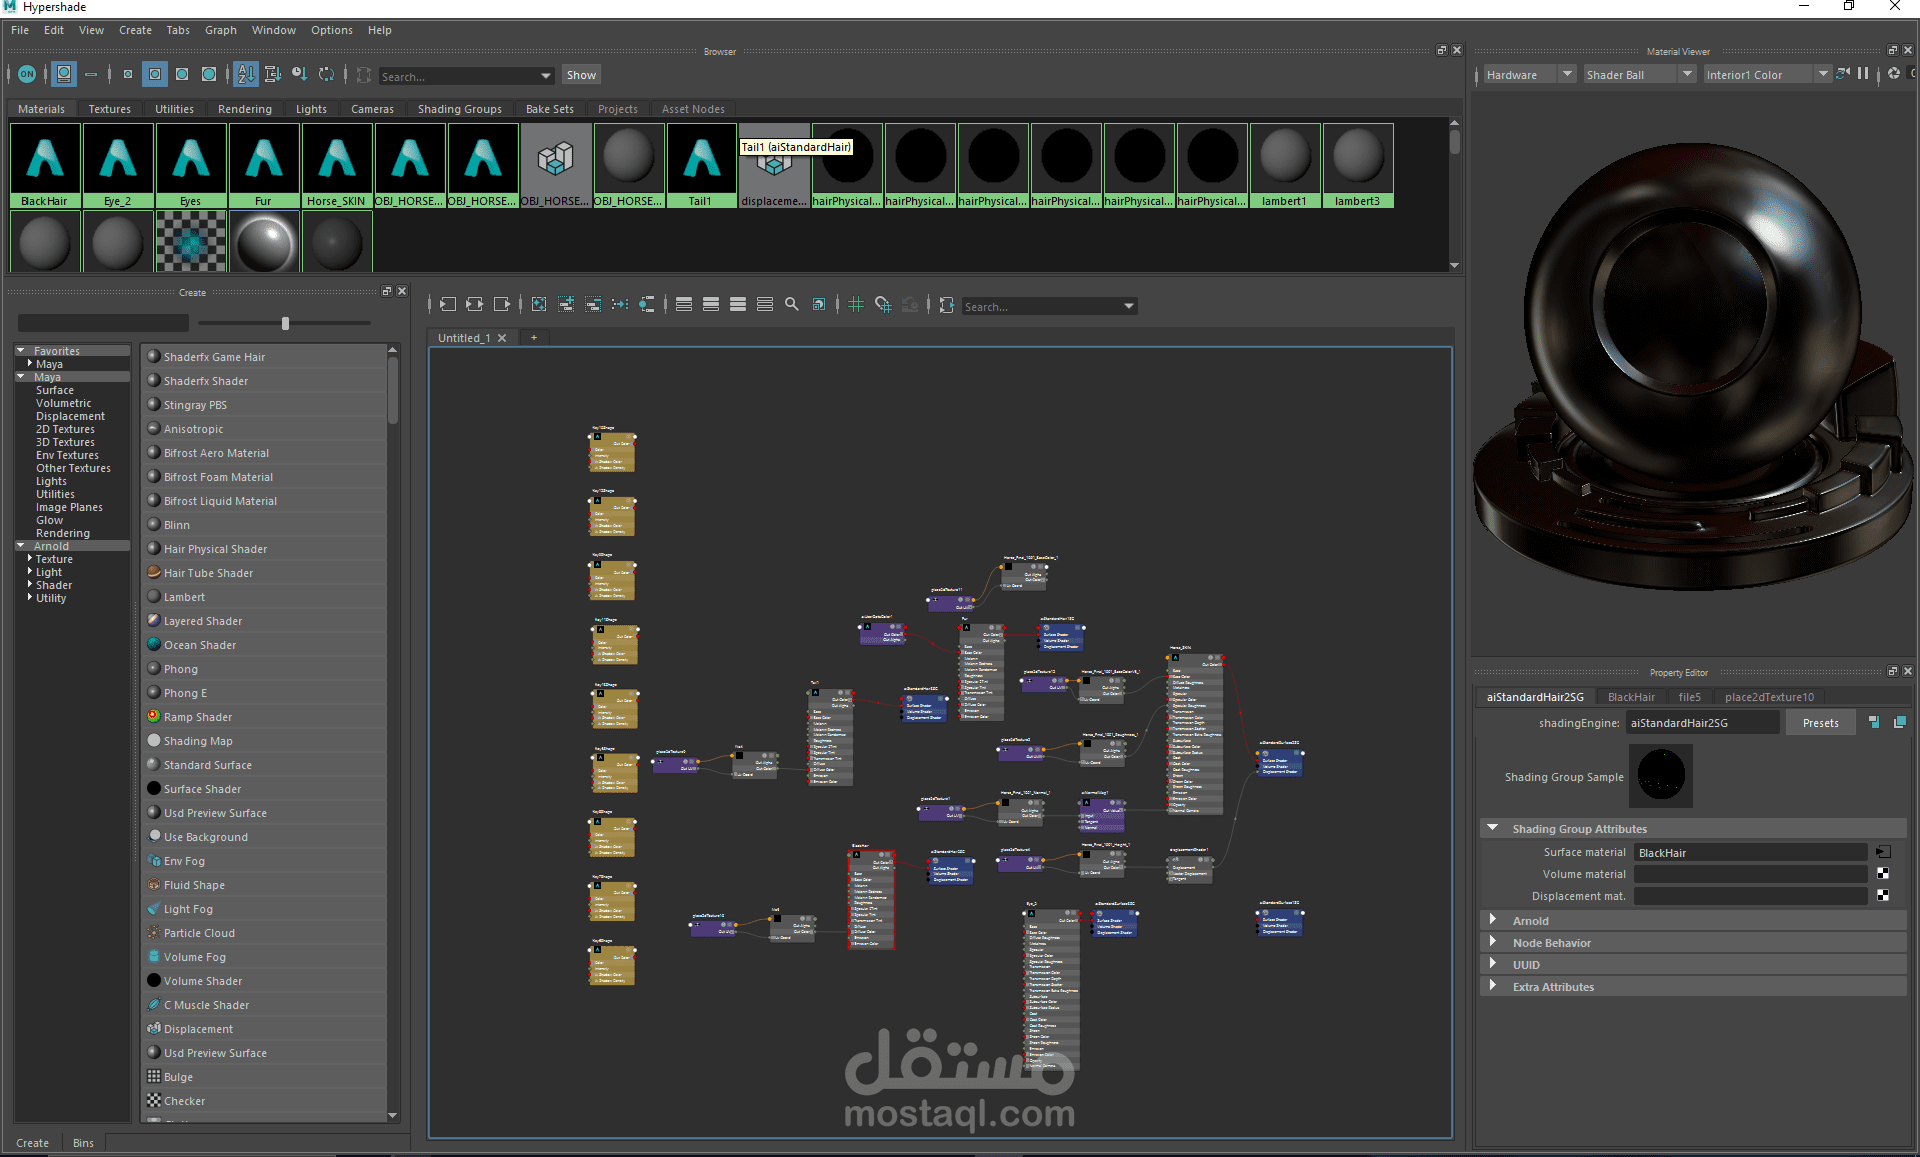Click the node editor magnifier search icon

coord(792,305)
